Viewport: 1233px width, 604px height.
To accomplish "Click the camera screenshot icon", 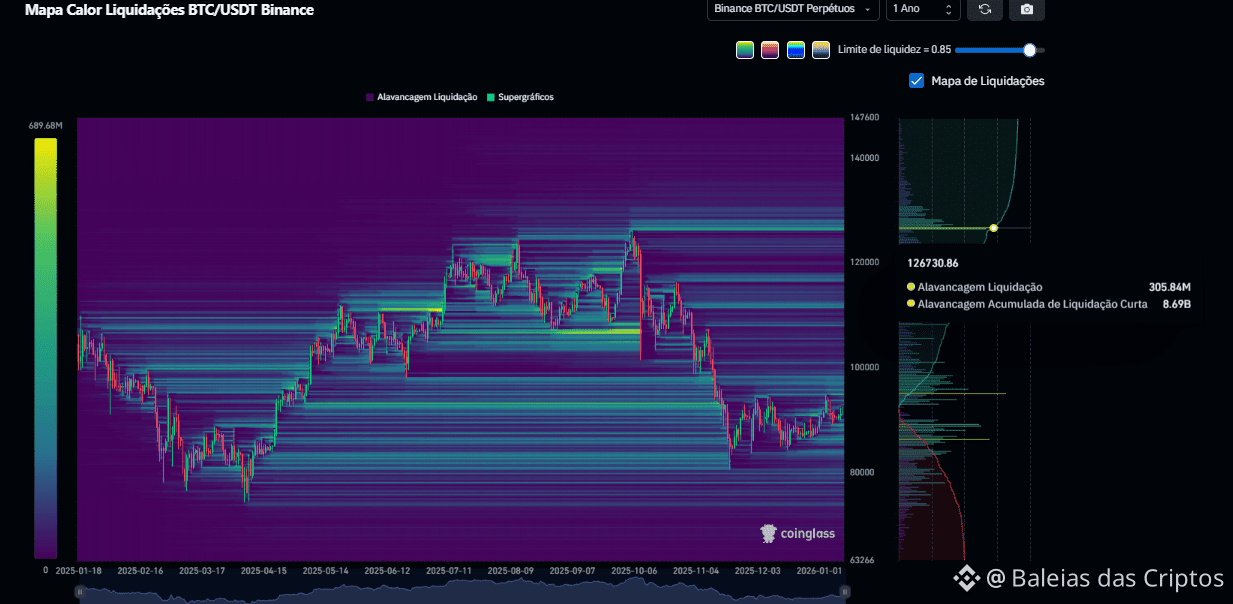I will pos(1027,9).
